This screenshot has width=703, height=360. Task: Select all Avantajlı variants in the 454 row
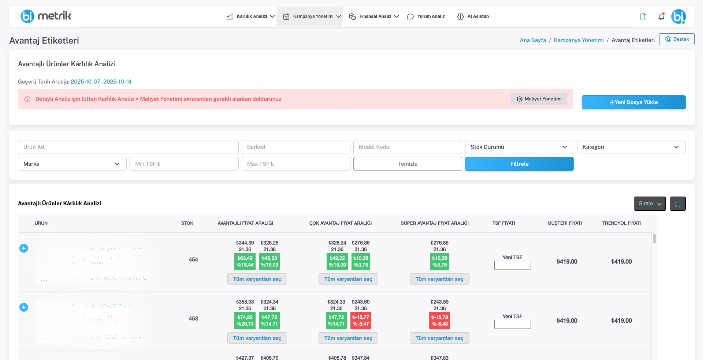point(257,279)
